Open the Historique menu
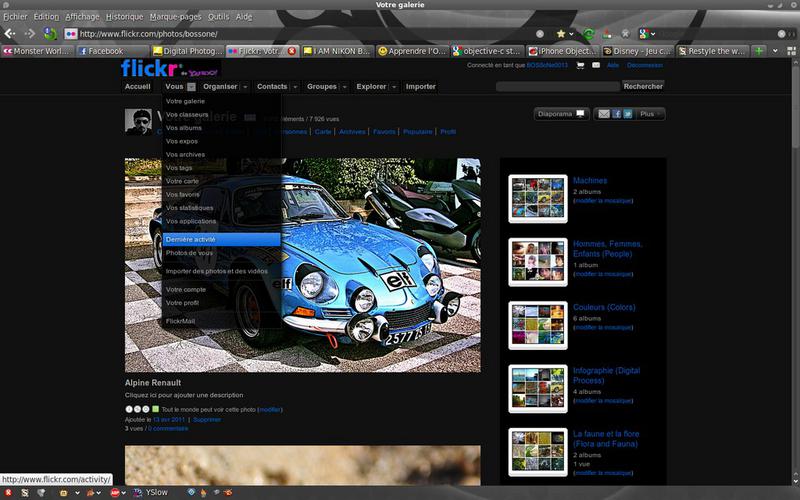The image size is (800, 500). [124, 17]
